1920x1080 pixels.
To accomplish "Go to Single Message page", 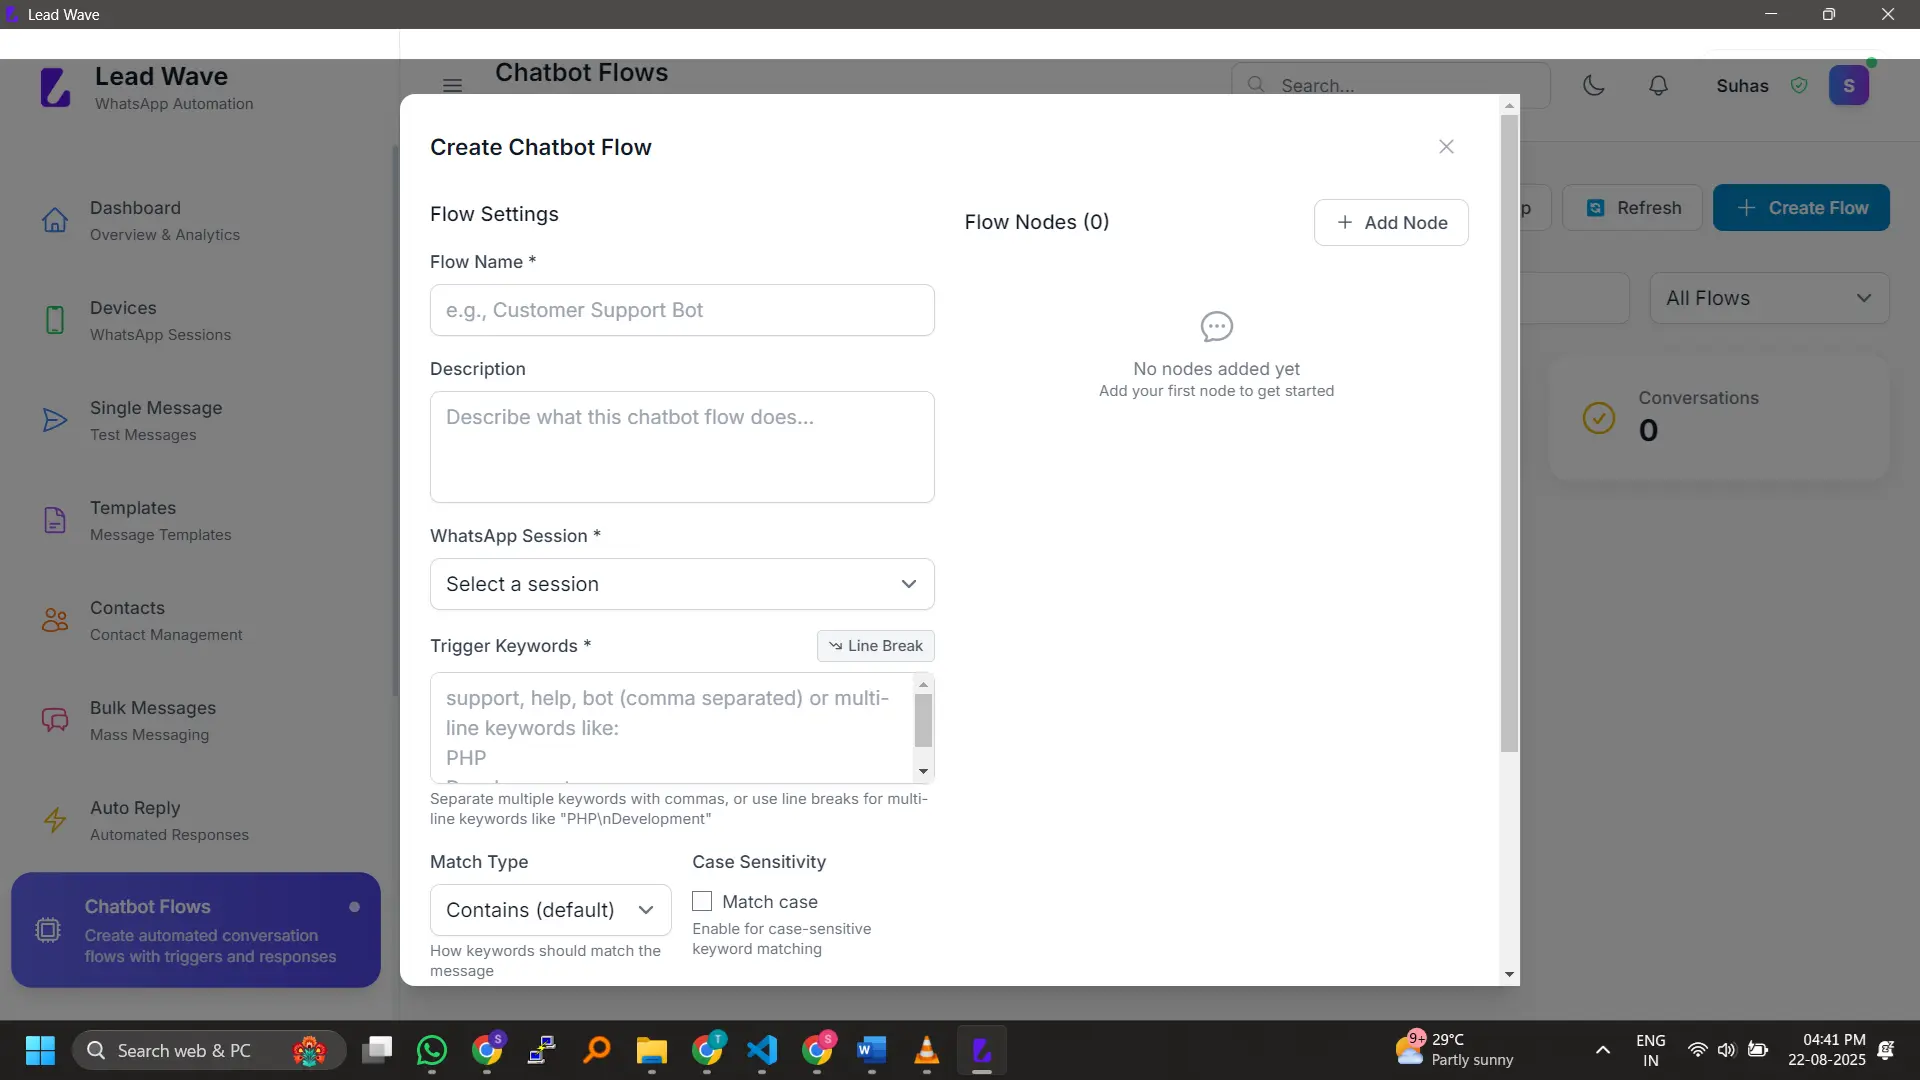I will coord(195,420).
